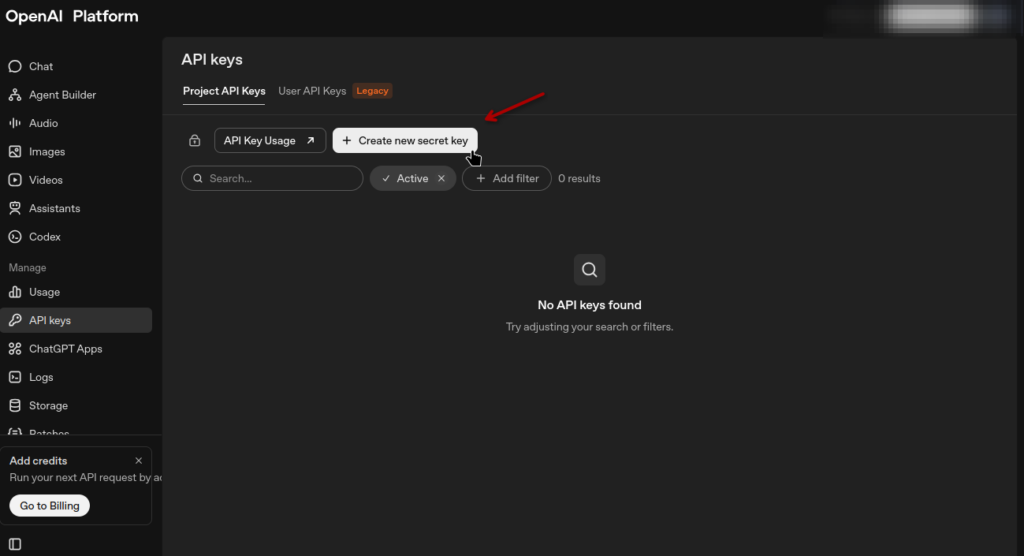Click the empty-state search icon
This screenshot has width=1024, height=556.
pos(589,270)
